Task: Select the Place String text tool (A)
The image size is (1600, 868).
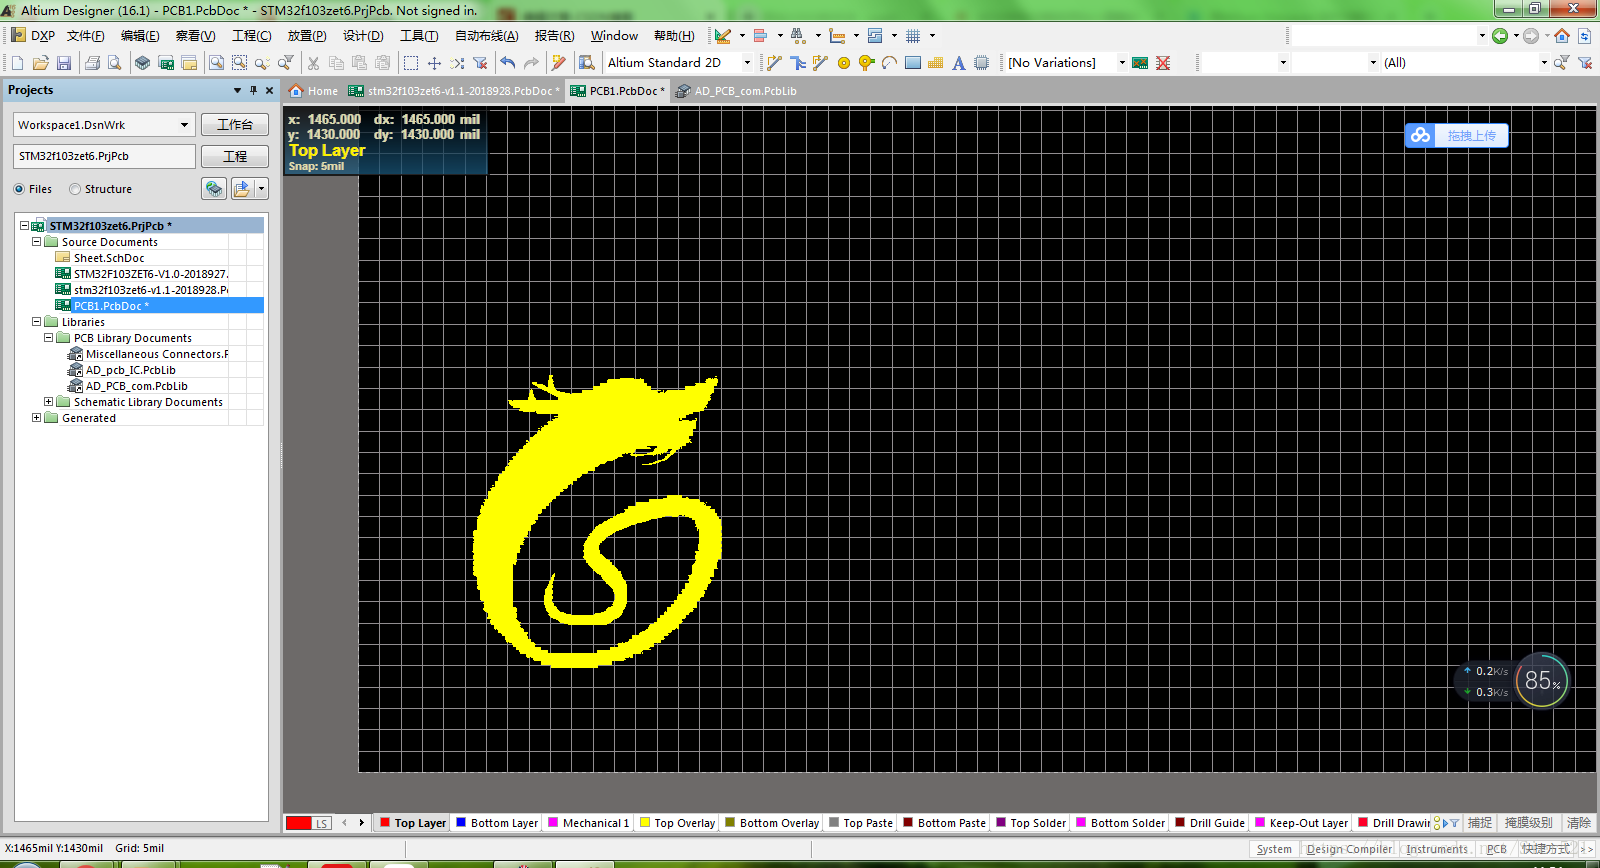Action: (958, 63)
